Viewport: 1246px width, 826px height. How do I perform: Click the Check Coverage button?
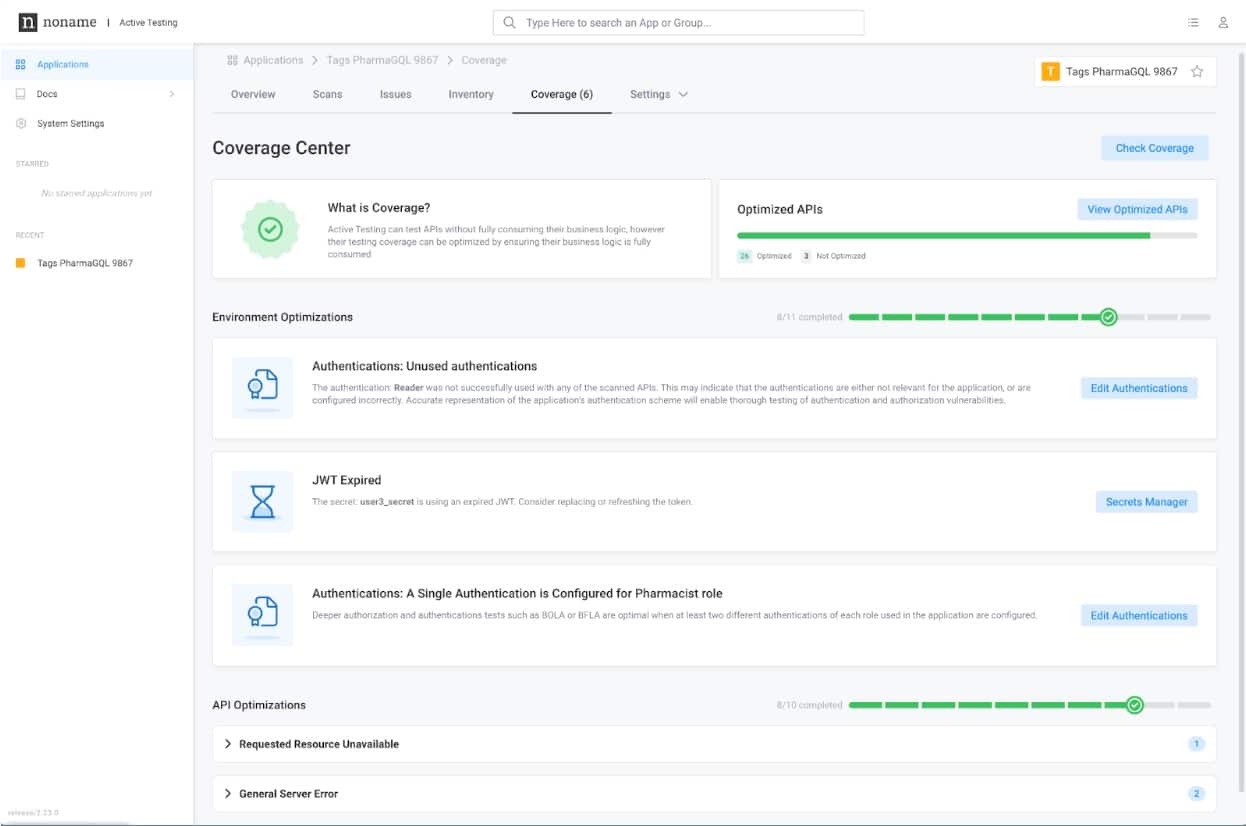tap(1154, 148)
